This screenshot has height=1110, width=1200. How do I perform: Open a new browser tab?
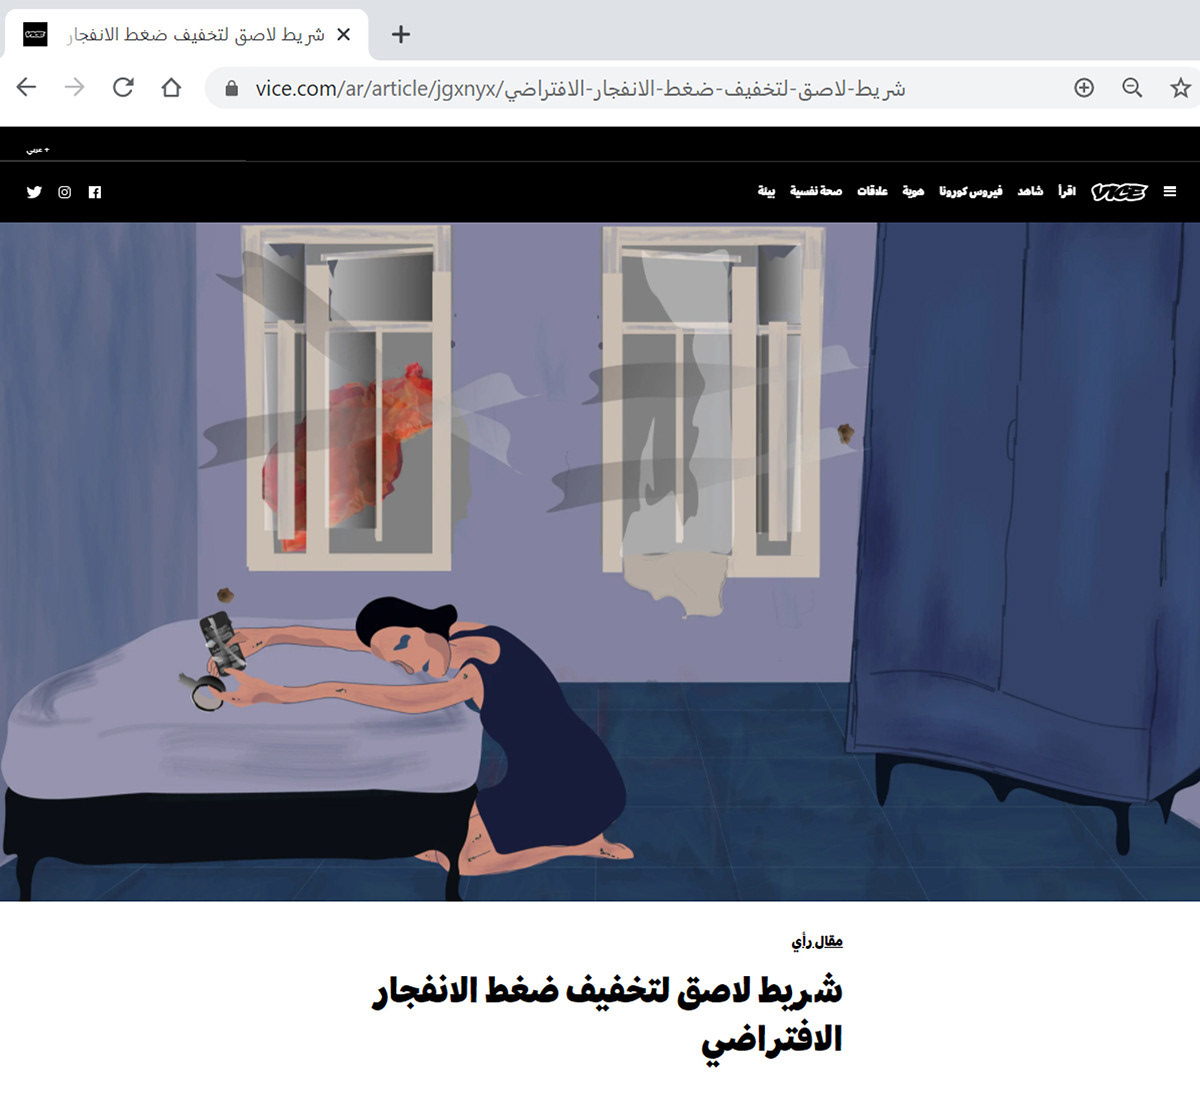tap(401, 34)
